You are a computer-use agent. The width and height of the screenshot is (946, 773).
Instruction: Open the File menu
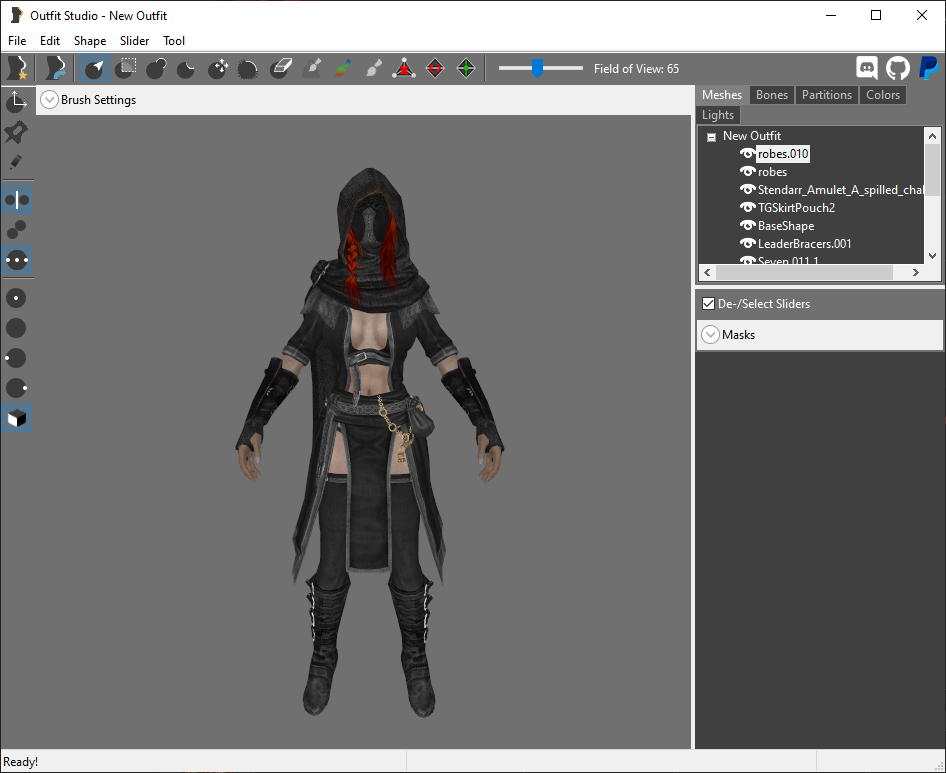tap(17, 40)
